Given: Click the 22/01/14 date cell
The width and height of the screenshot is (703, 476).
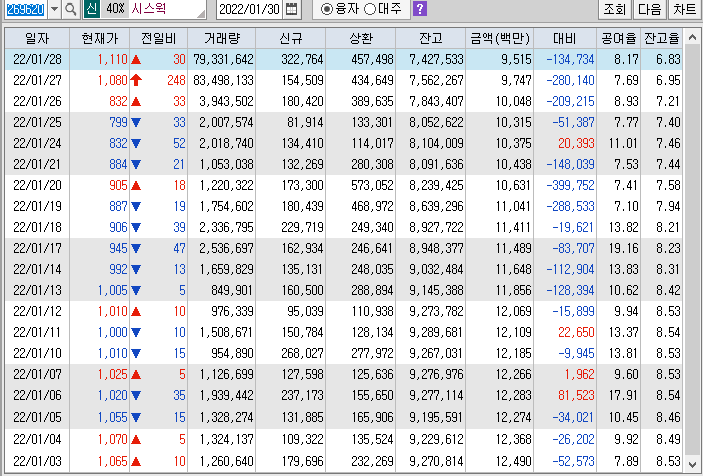Looking at the screenshot, I should tap(37, 269).
